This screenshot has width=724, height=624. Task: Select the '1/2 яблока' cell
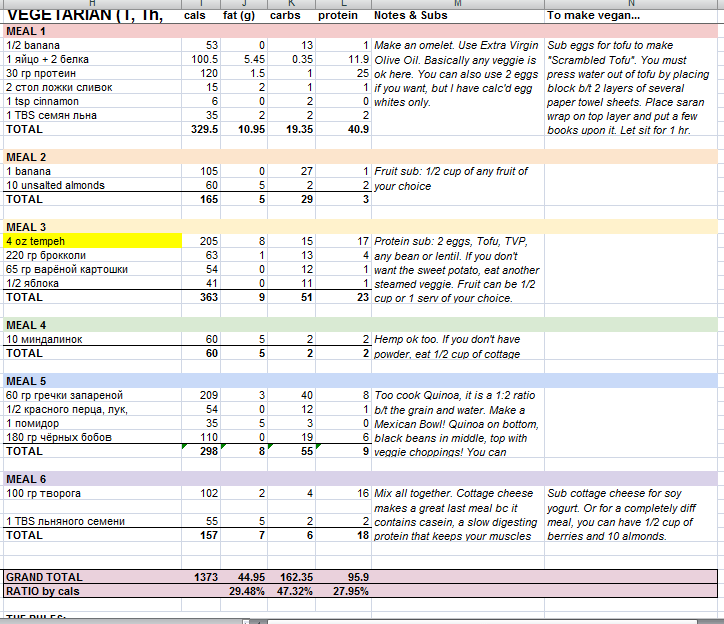click(92, 283)
